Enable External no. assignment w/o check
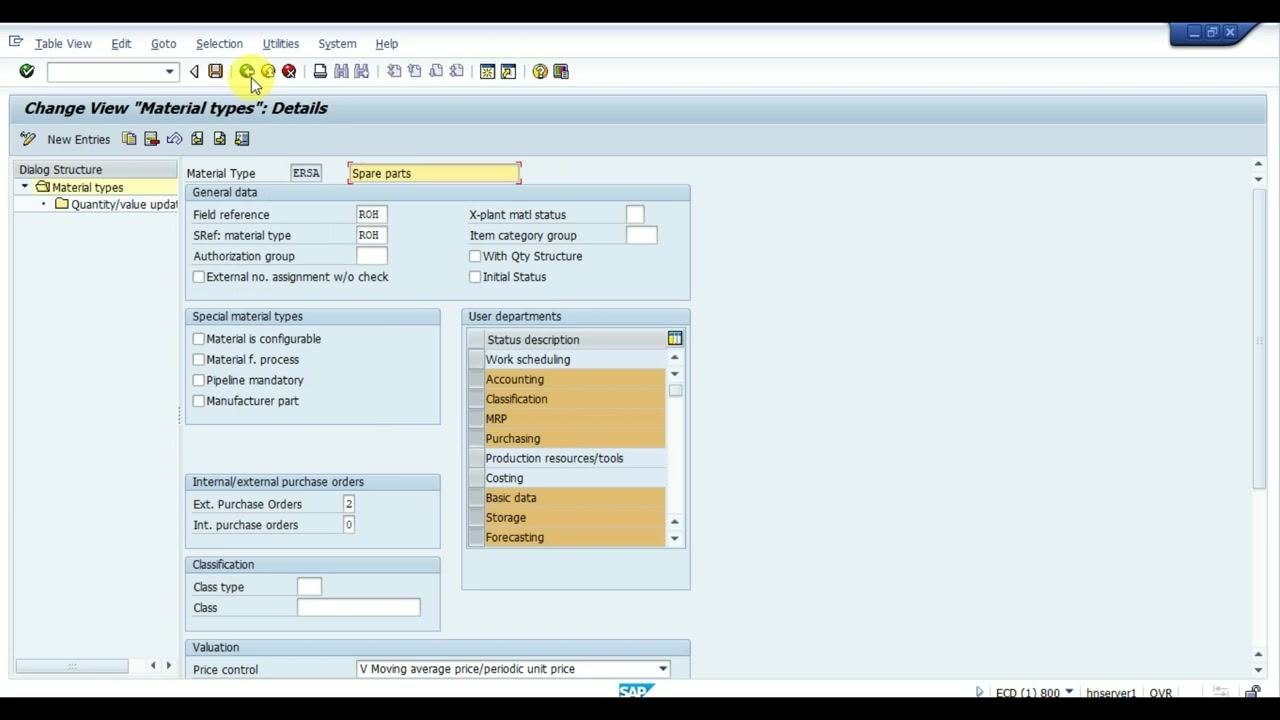Image resolution: width=1280 pixels, height=720 pixels. [x=199, y=277]
